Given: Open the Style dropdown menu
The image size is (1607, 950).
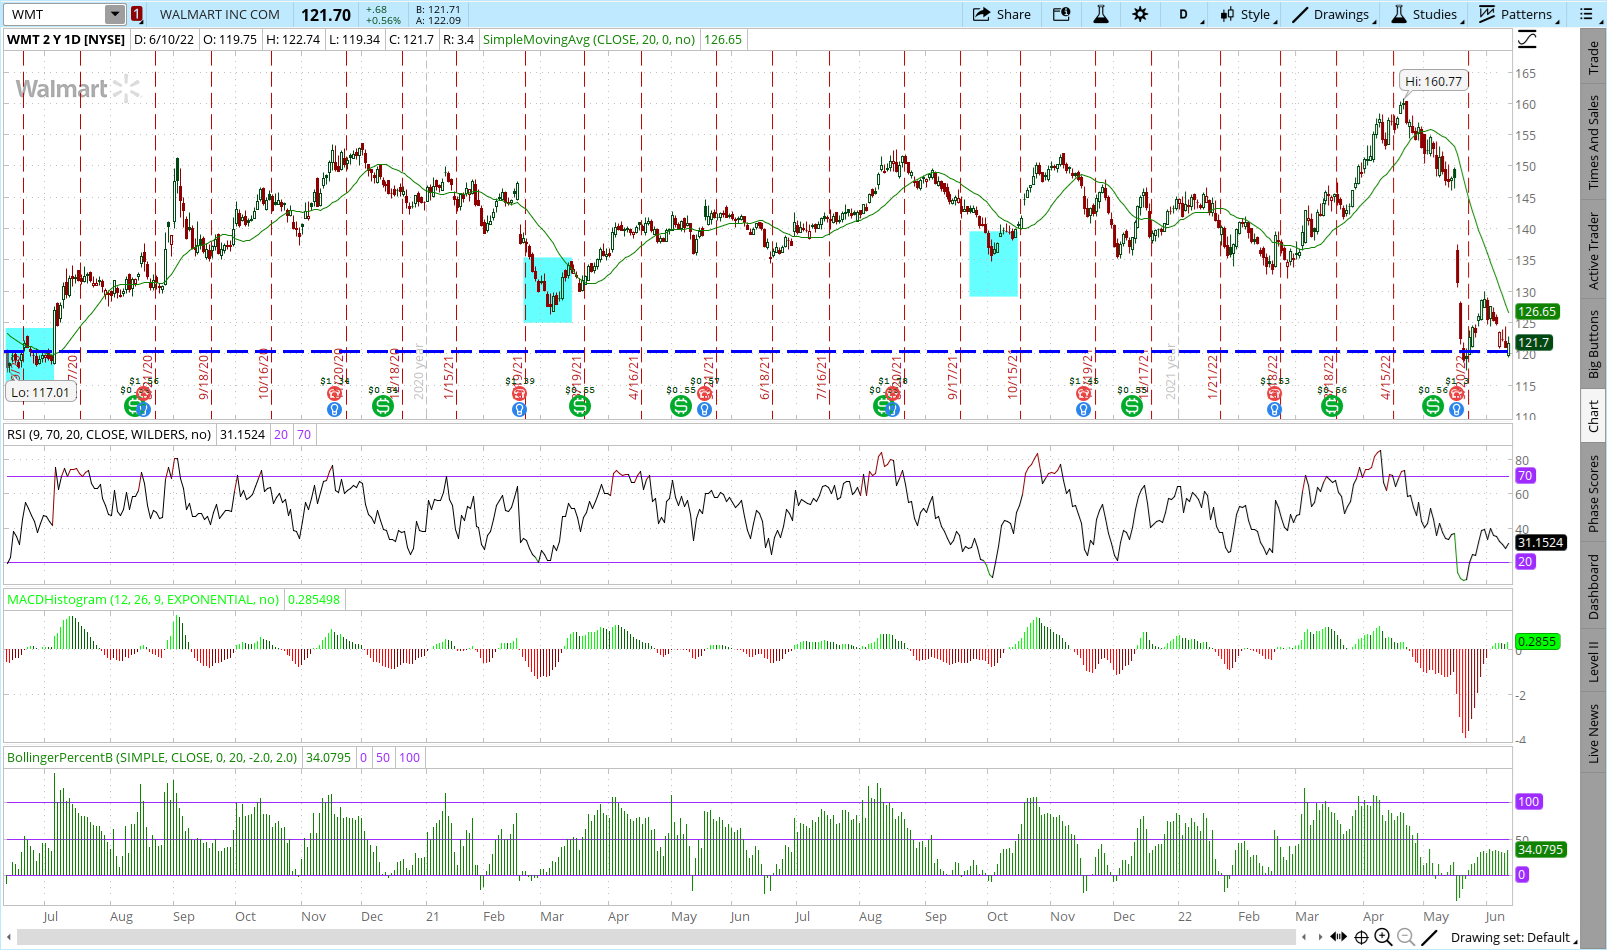Looking at the screenshot, I should pos(1248,14).
